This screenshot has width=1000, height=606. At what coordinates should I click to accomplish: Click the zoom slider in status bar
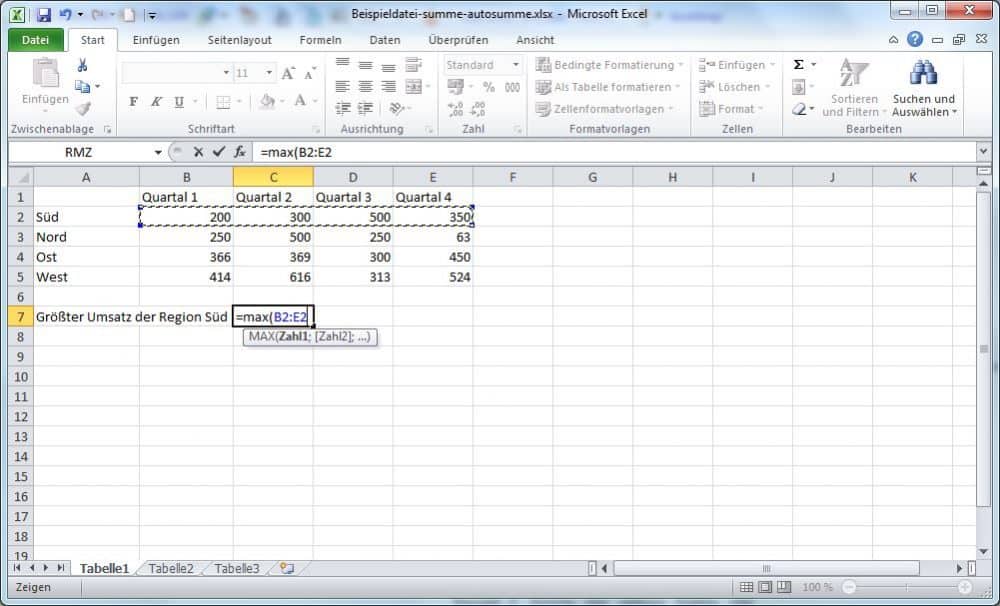(906, 587)
